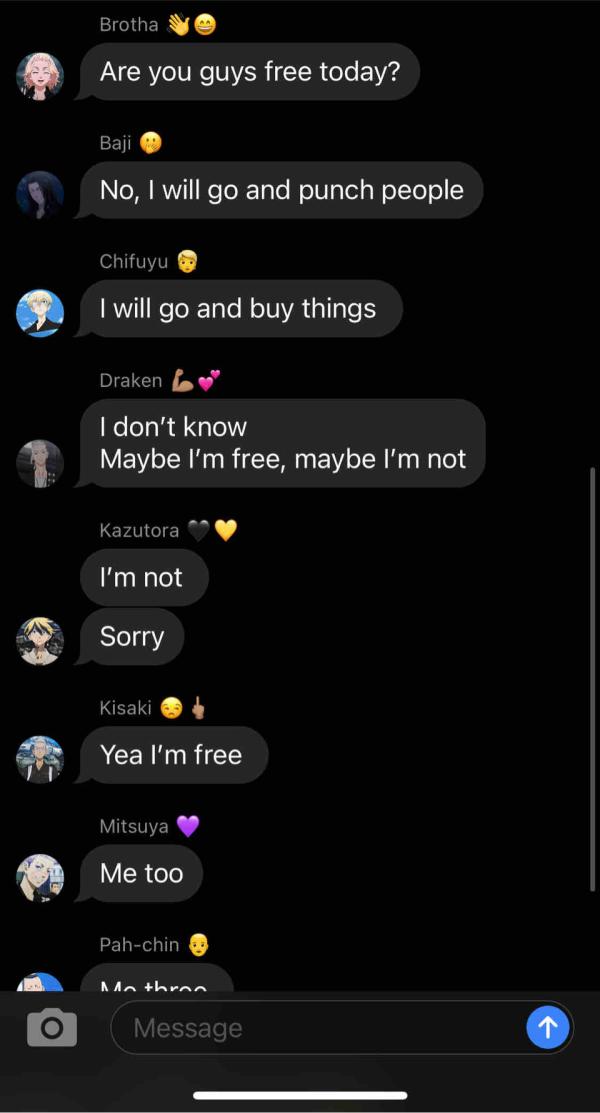Open Brotha's avatar with pink hair

pos(40,76)
